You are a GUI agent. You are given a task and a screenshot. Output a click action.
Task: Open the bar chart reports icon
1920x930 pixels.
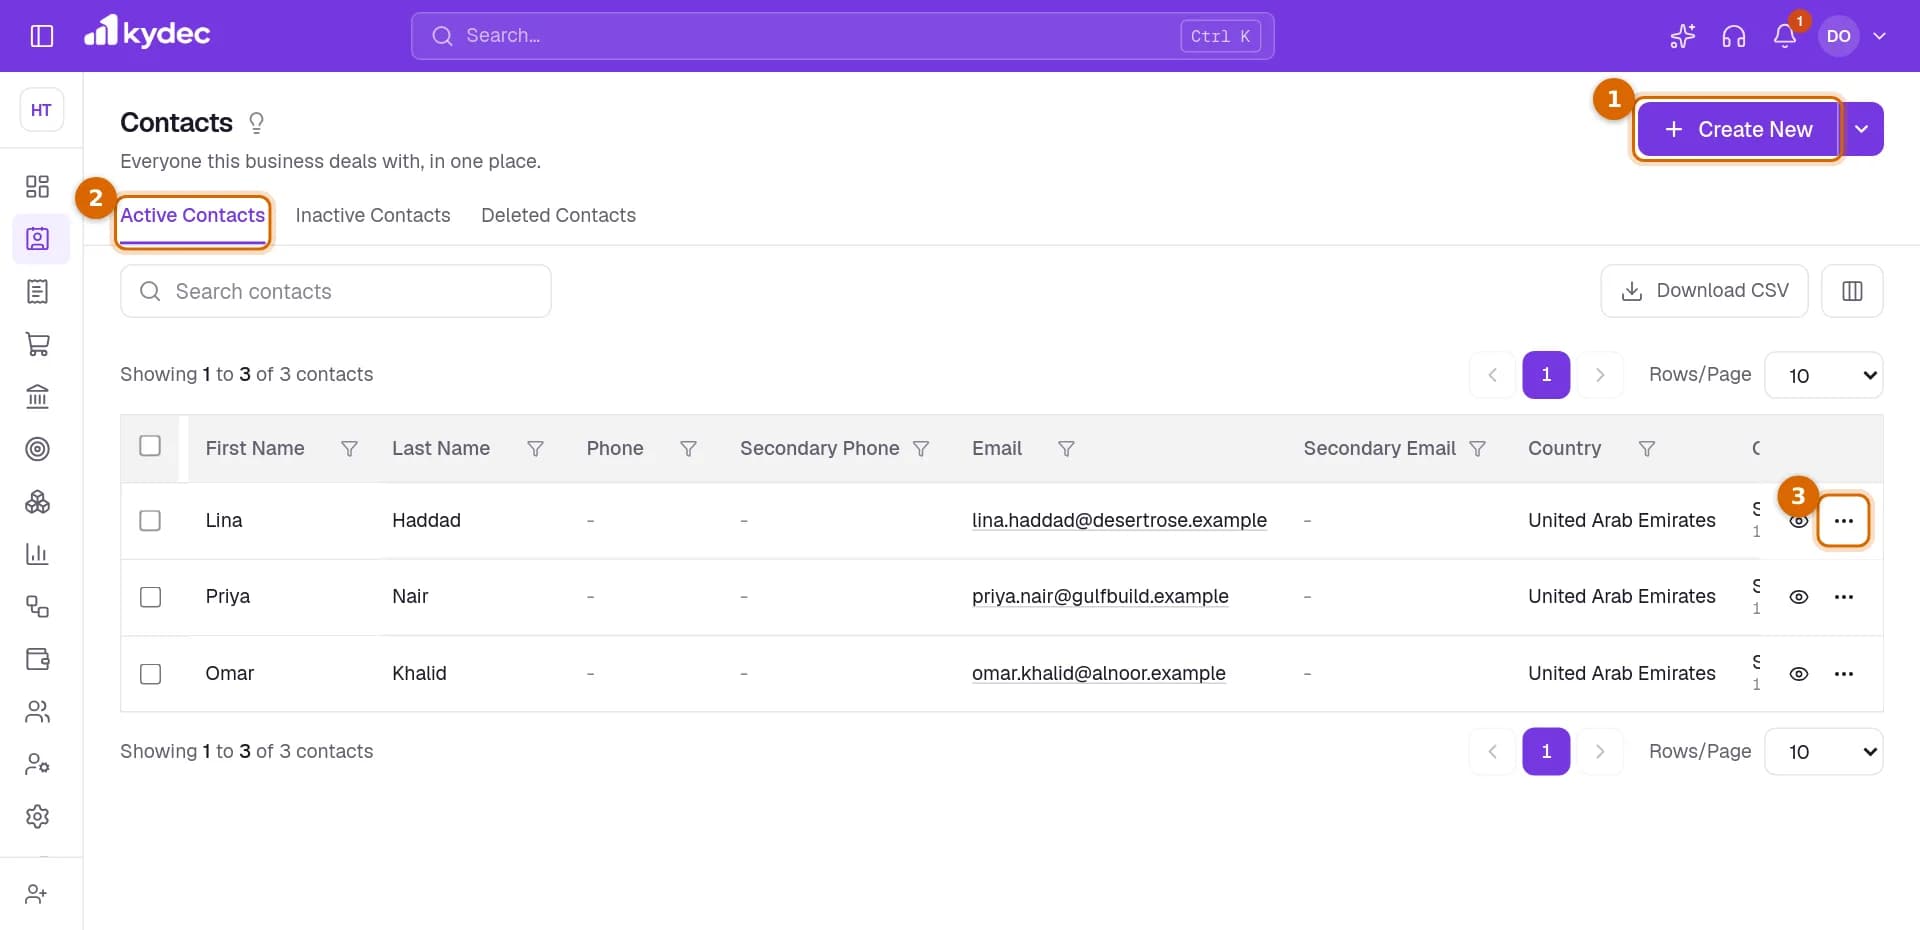coord(38,554)
